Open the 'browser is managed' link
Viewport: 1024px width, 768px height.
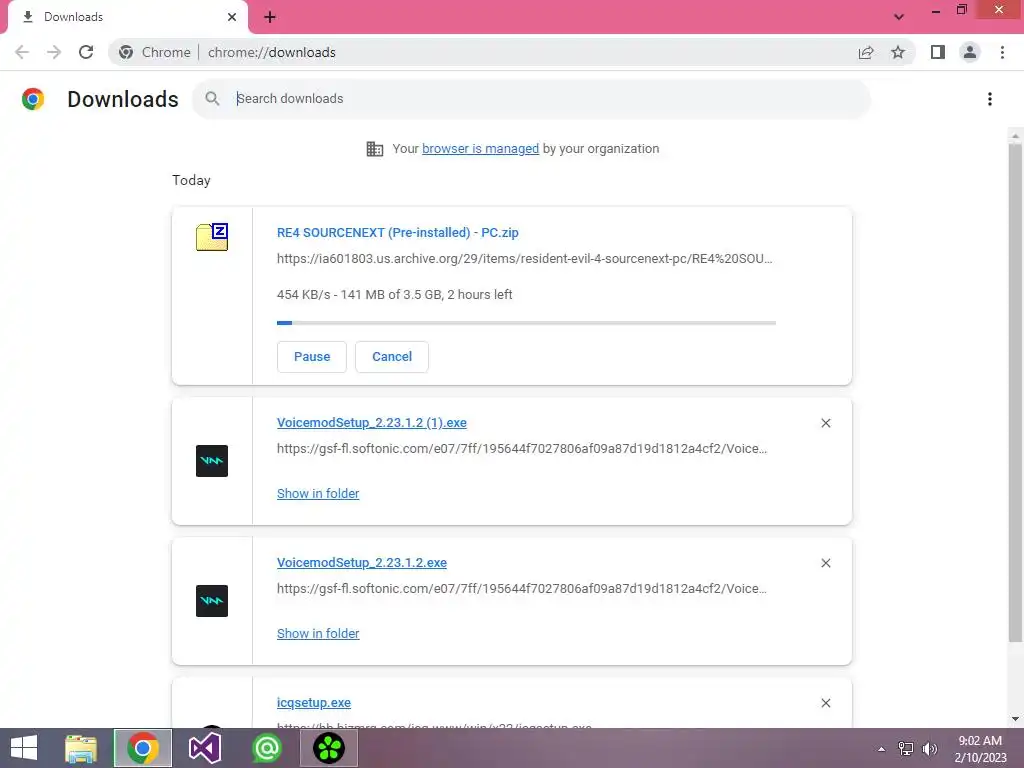coord(481,149)
